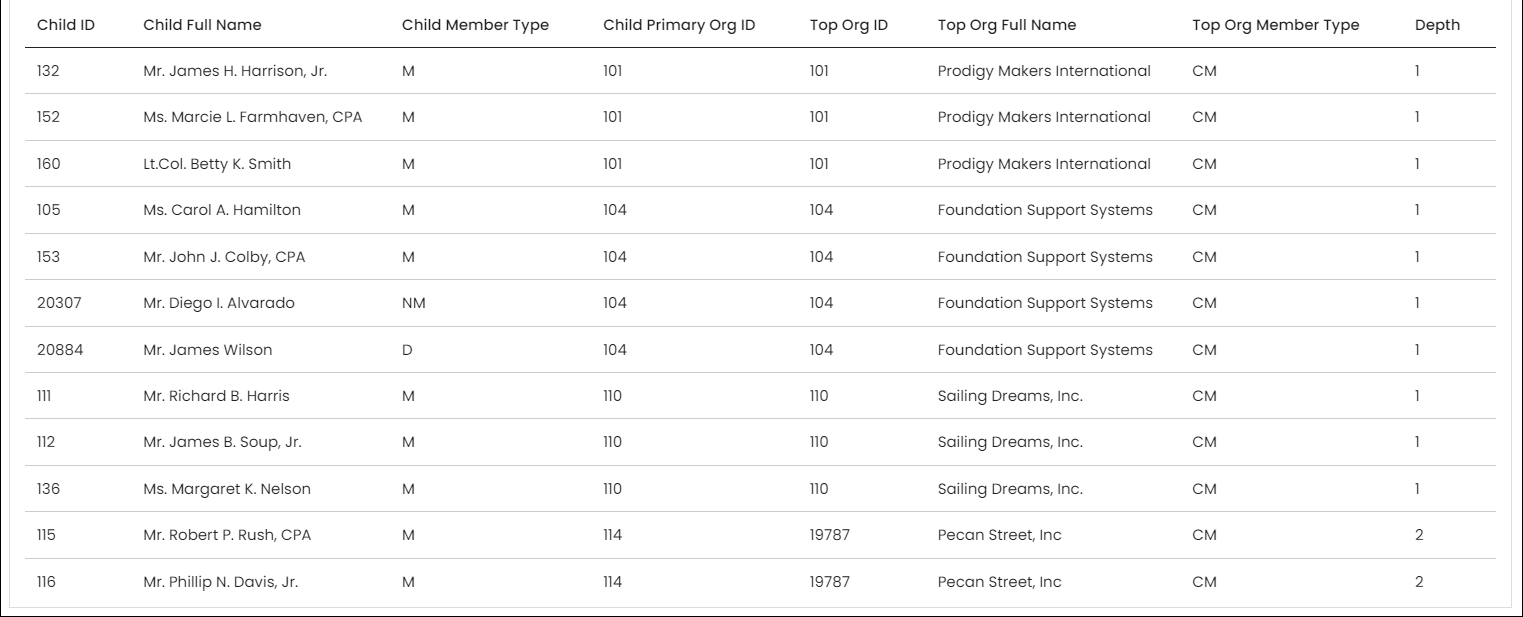
Task: Click on Ms. Marcie L. Farmhaven, CPA
Action: tap(253, 117)
